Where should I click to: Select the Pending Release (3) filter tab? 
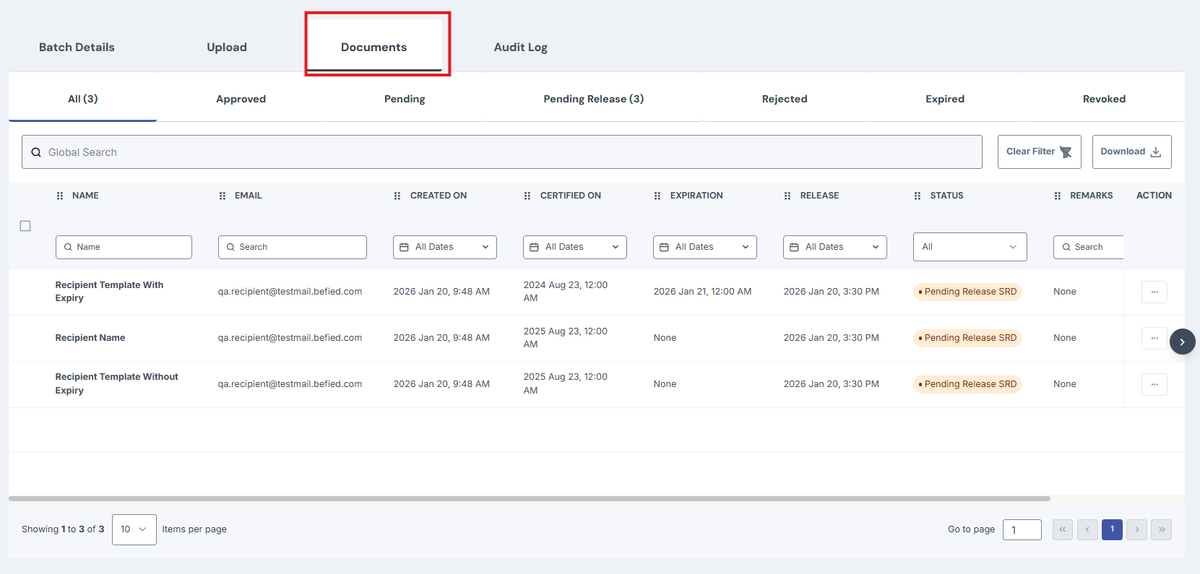click(593, 99)
